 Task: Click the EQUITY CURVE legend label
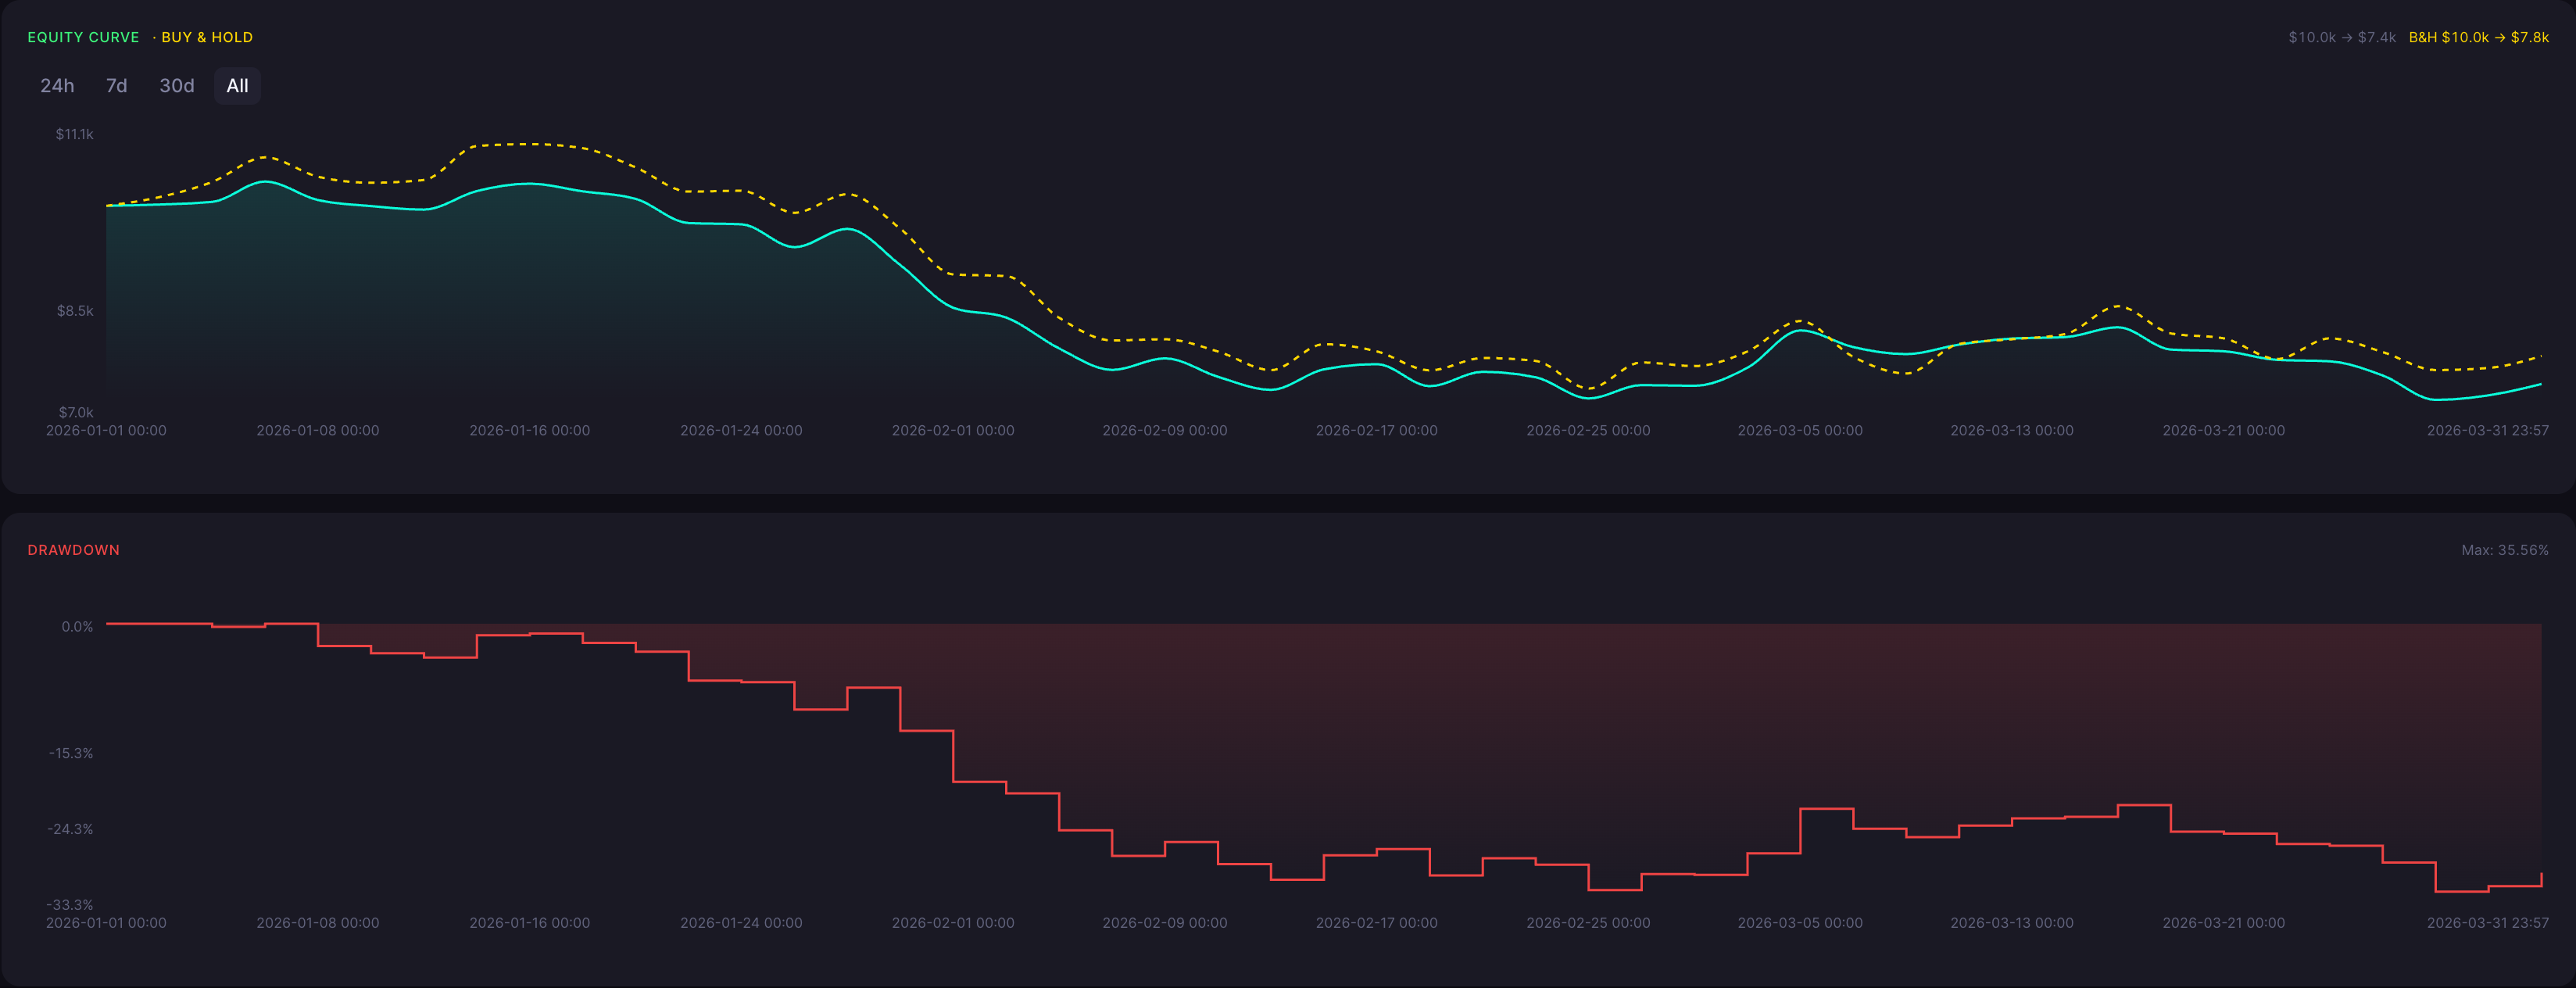click(x=83, y=37)
